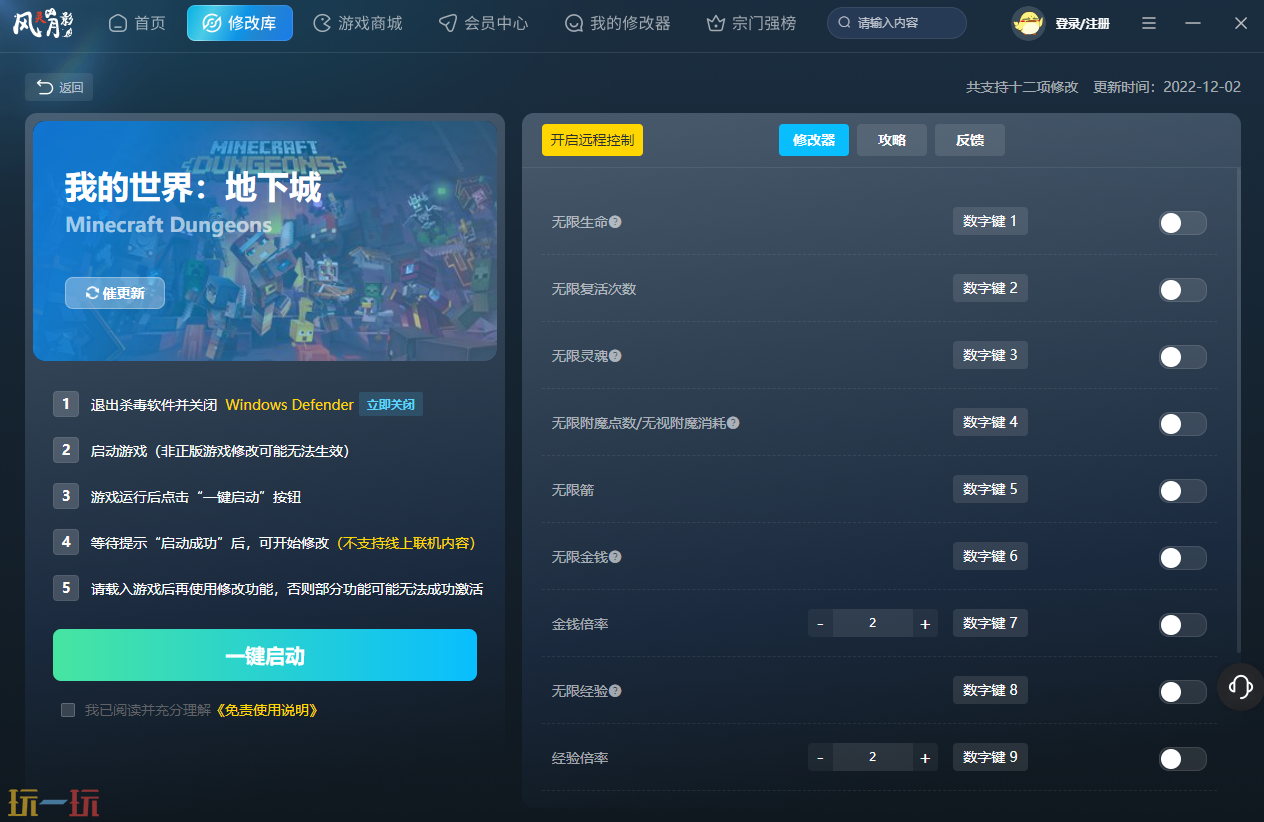Open 会员中心 tab
Screen dimensions: 1264x822
[x=484, y=23]
